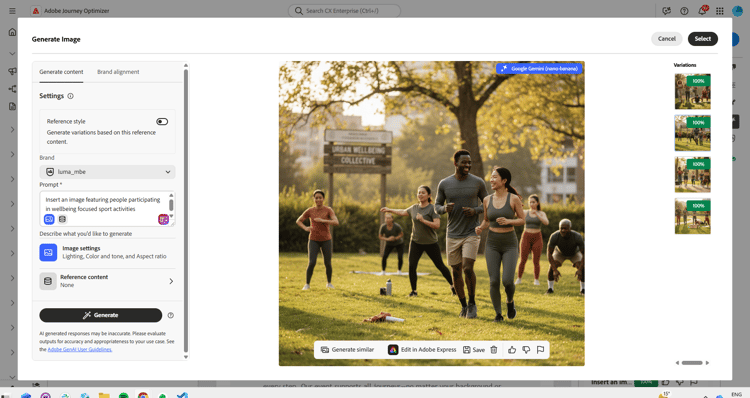Screen dimensions: 750x398
Task: Select the Generate content tab
Action: pyautogui.click(x=61, y=72)
